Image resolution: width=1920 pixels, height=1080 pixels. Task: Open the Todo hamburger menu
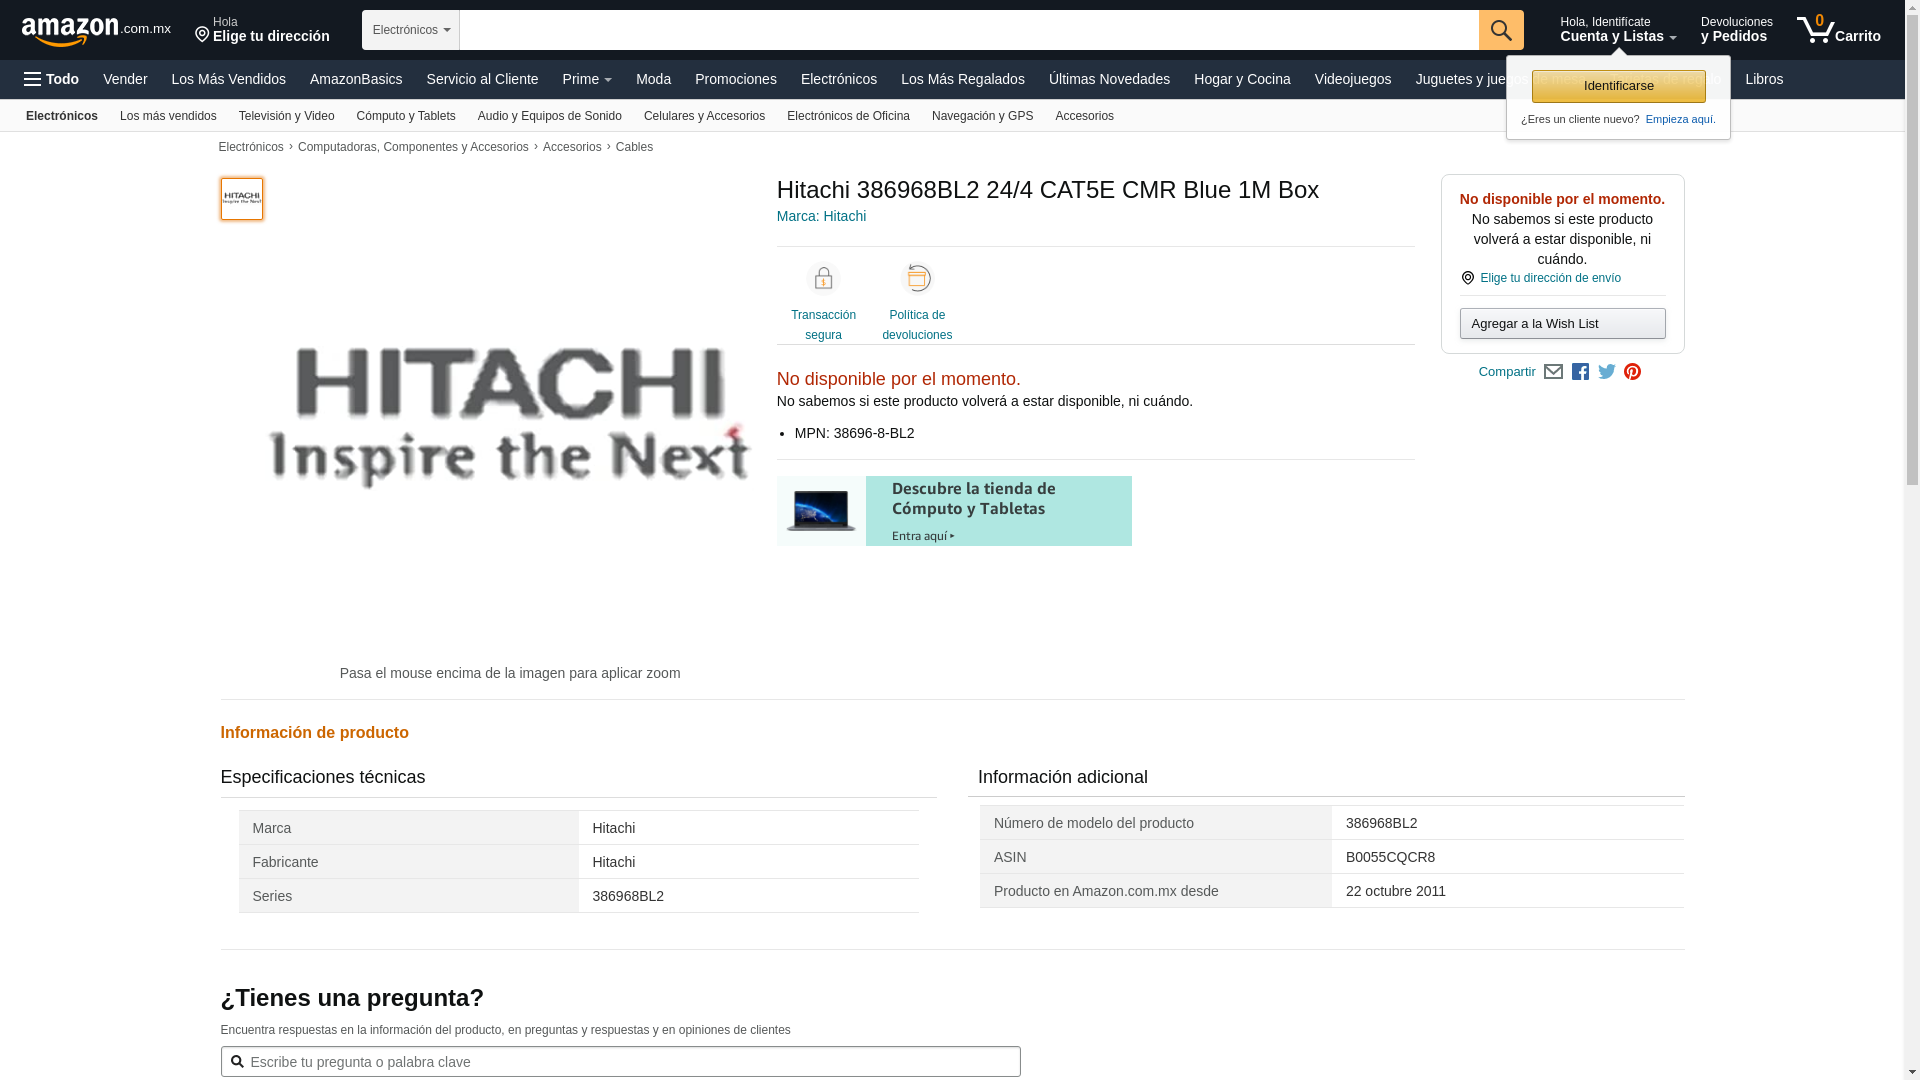[52, 79]
